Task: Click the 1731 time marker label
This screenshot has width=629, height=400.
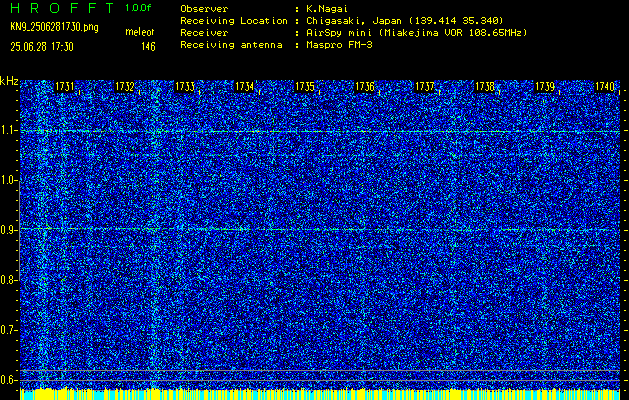Action: tap(64, 87)
